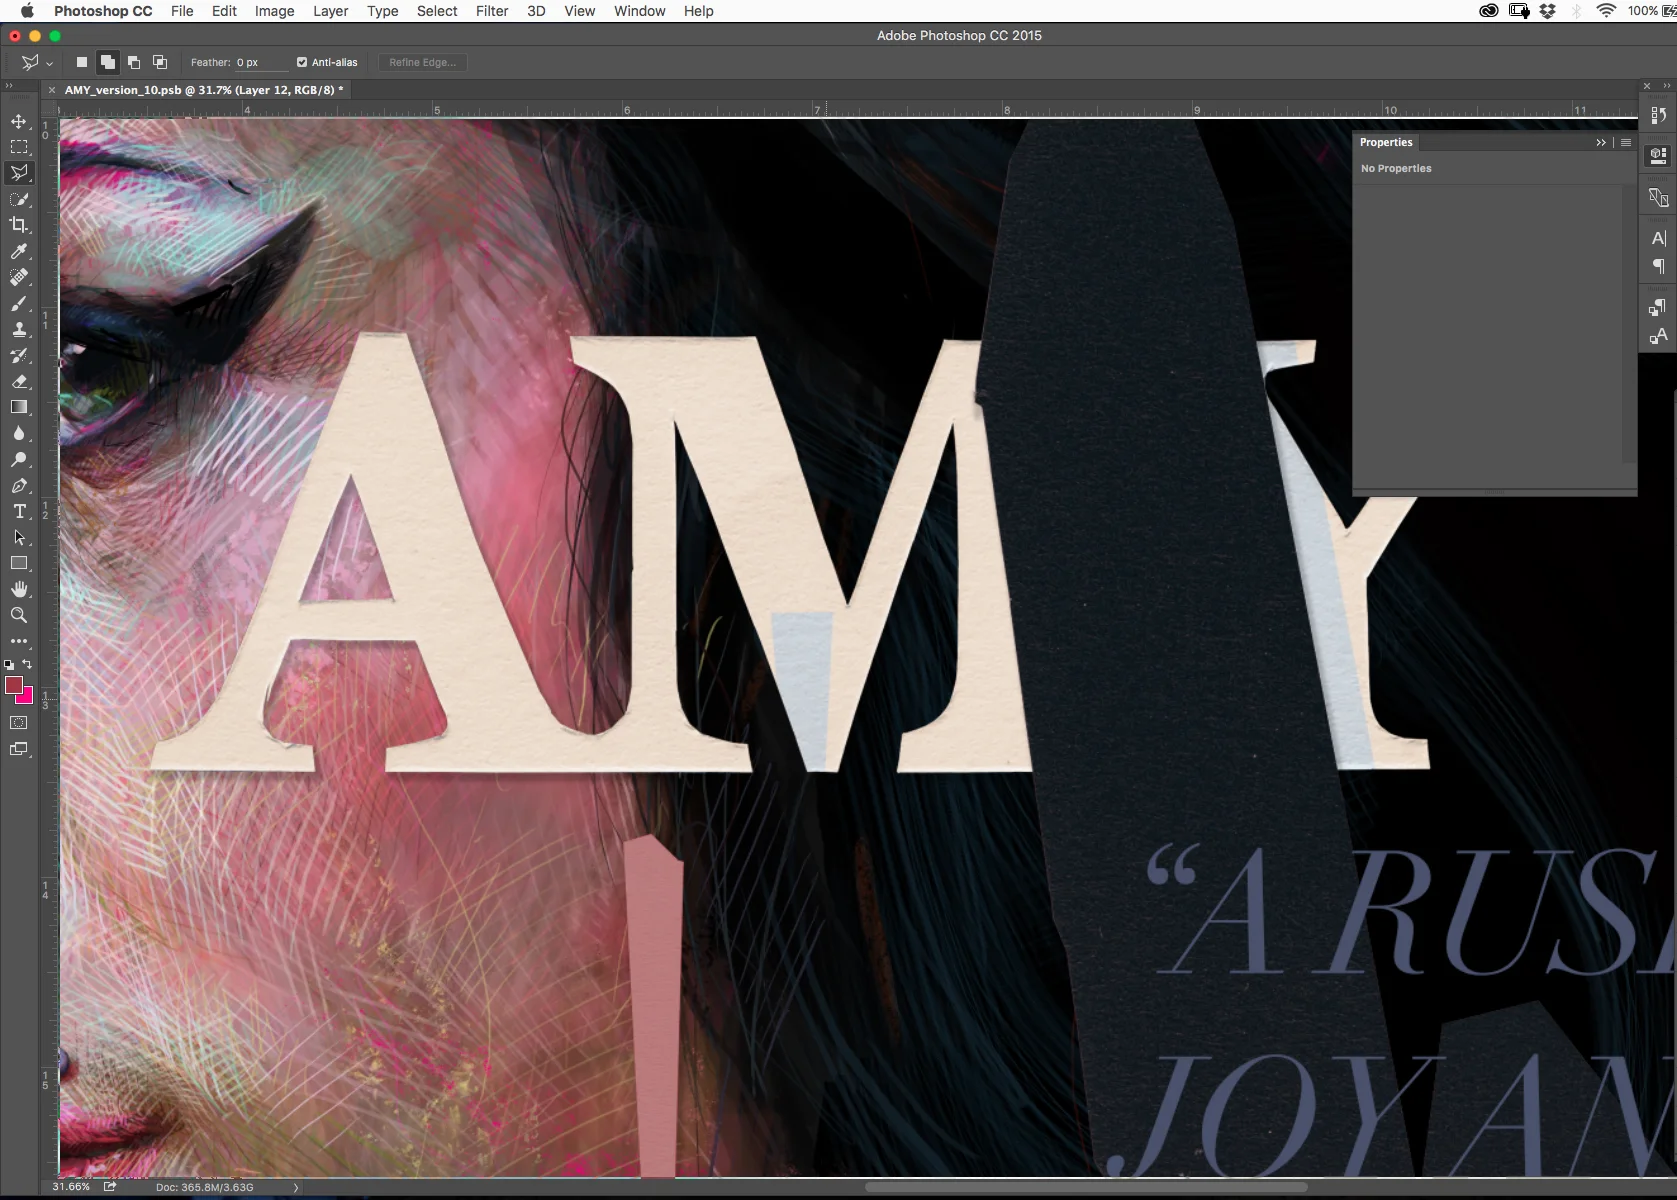
Task: Open the Image menu
Action: (274, 11)
